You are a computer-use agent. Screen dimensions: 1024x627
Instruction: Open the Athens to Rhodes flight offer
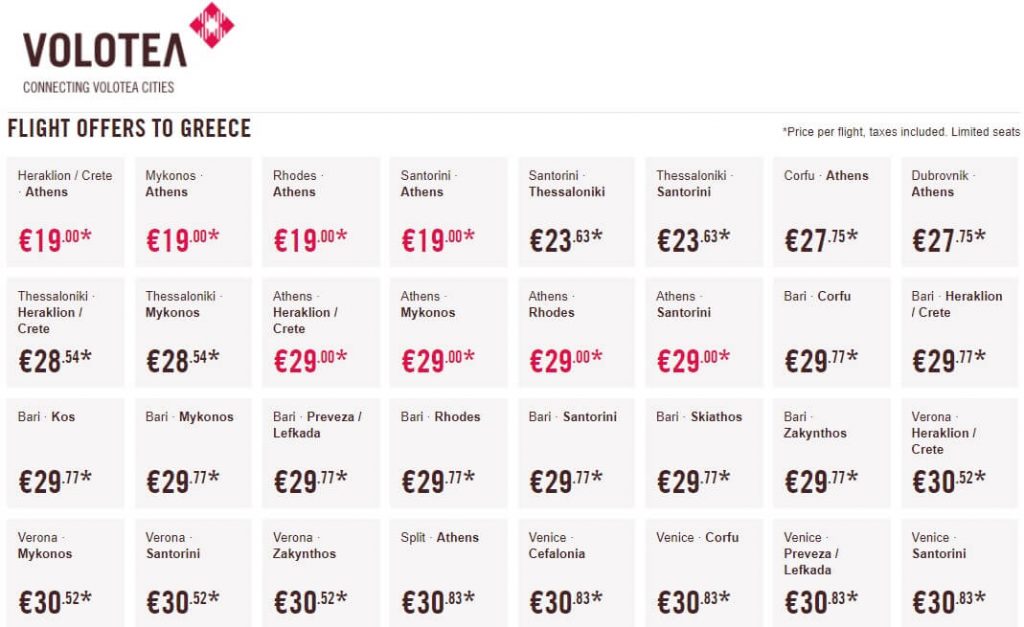pyautogui.click(x=577, y=332)
